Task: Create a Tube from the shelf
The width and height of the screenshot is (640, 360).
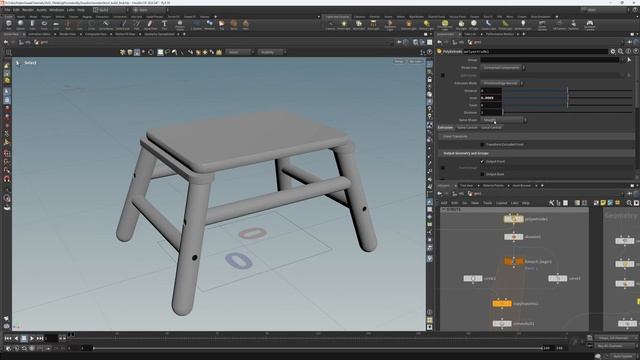Action: point(32,25)
